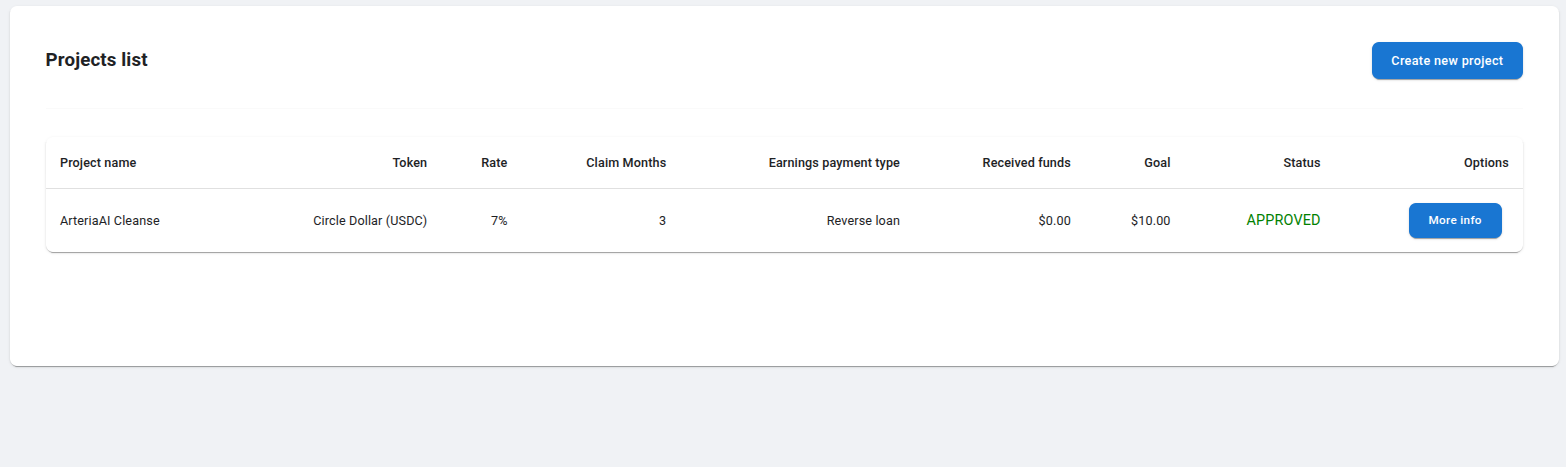The width and height of the screenshot is (1566, 467).
Task: Click the Rate column header
Action: pos(494,163)
